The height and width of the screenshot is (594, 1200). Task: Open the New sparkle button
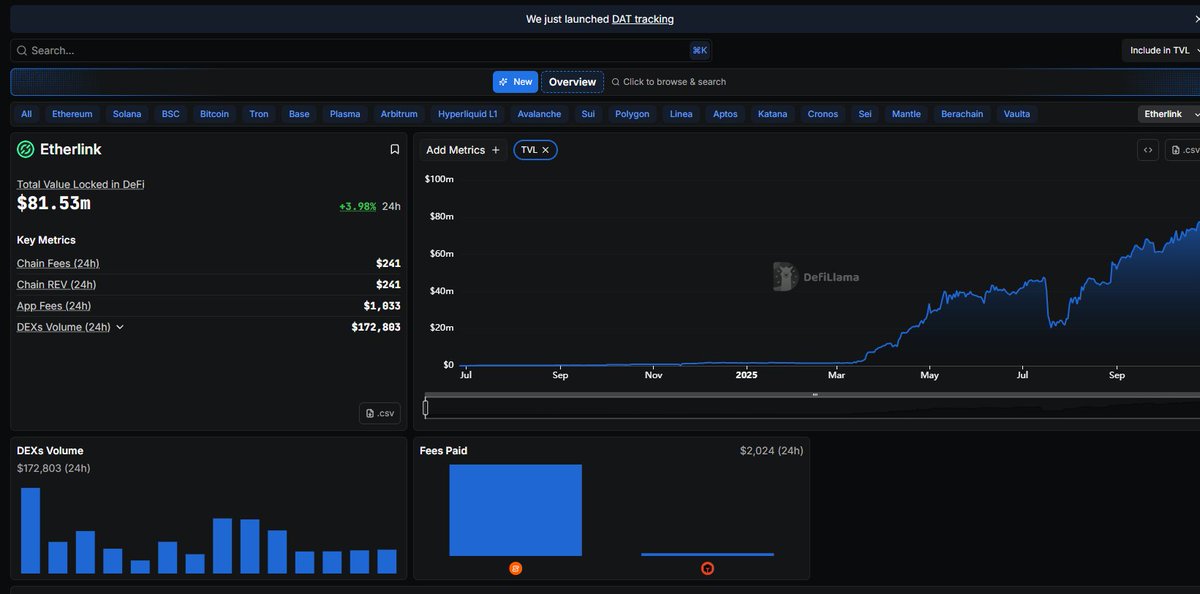coord(515,82)
